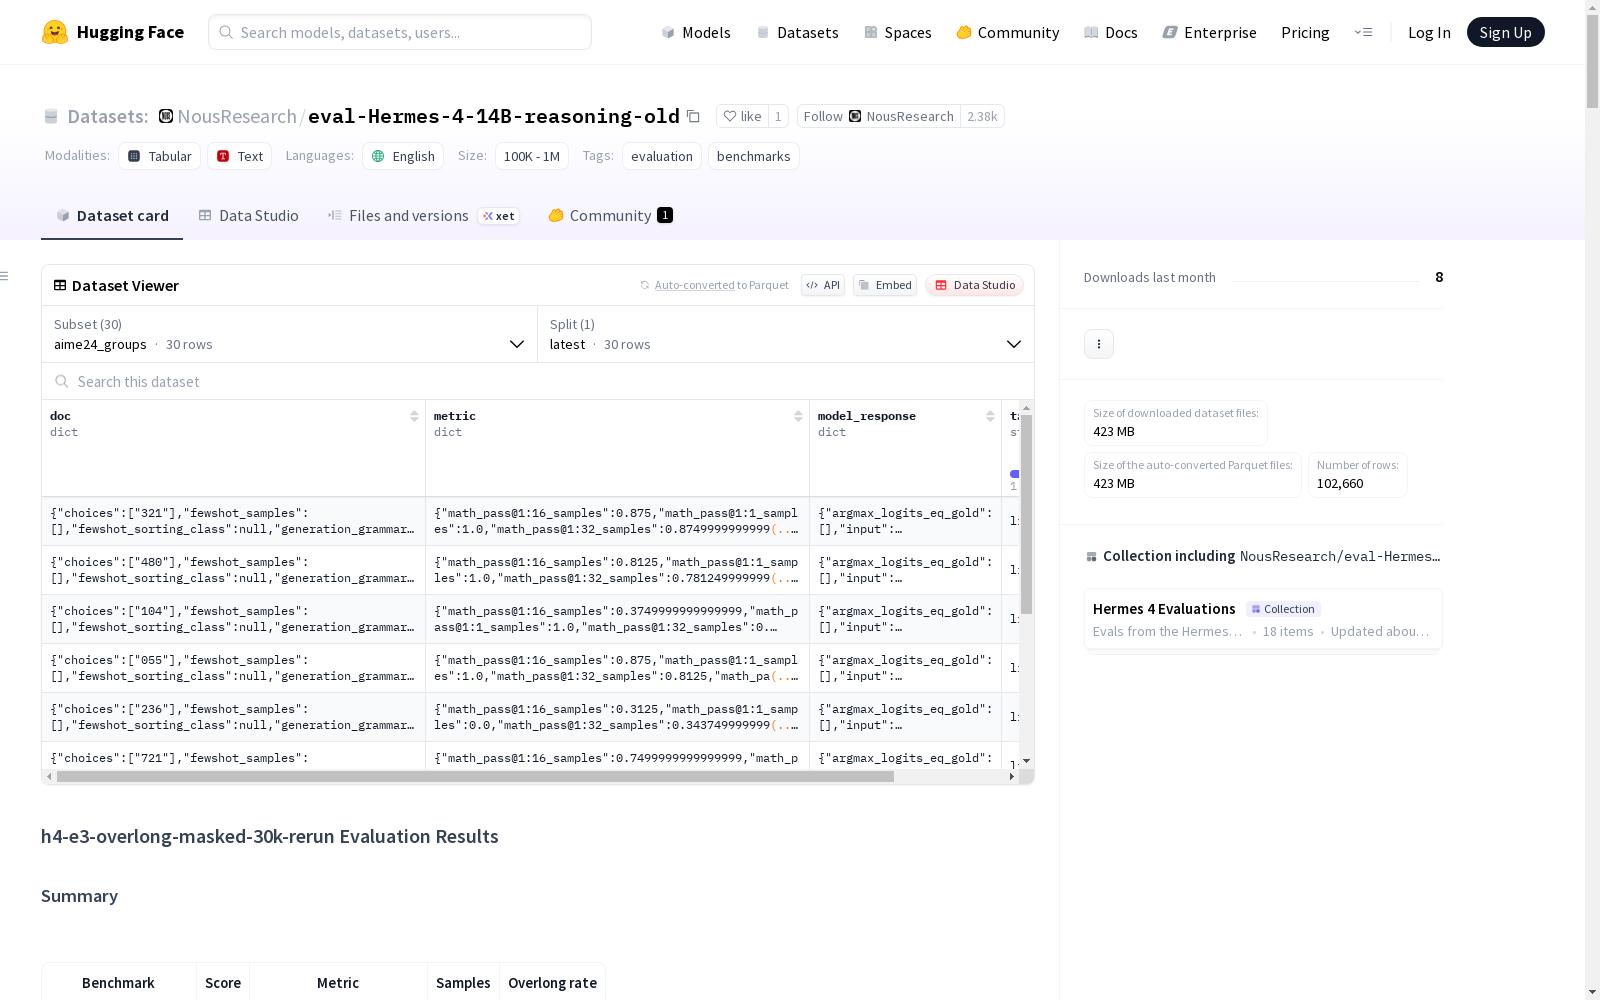Open the Community tab for dataset

click(610, 216)
